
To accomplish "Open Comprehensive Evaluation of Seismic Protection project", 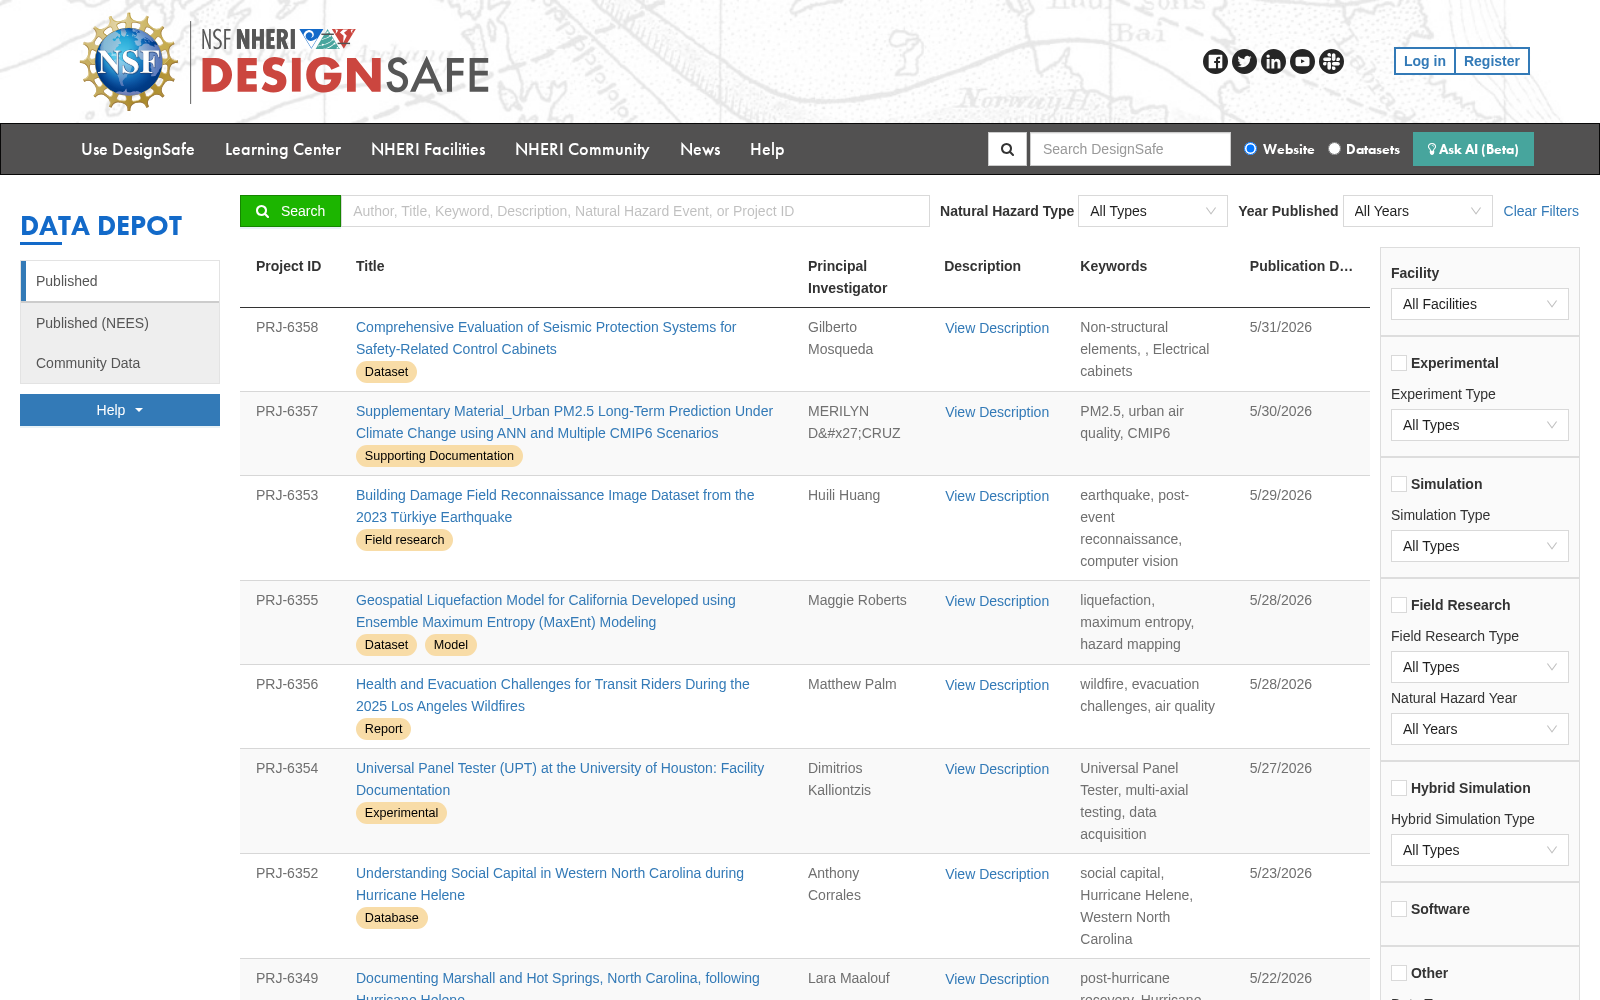I will pos(546,338).
